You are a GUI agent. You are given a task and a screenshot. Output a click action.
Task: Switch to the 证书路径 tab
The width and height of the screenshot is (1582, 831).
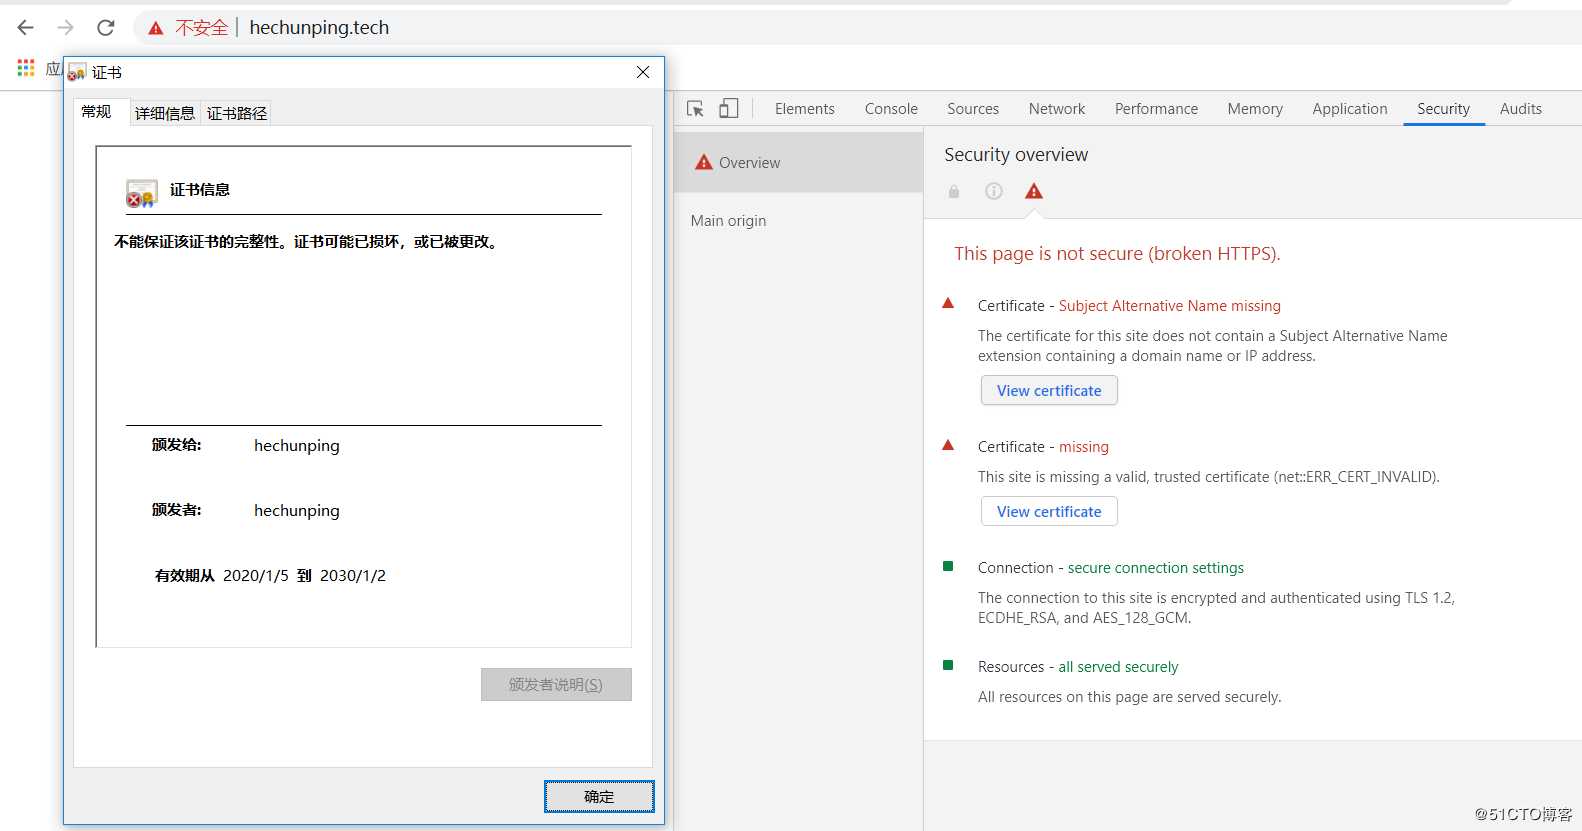point(237,113)
